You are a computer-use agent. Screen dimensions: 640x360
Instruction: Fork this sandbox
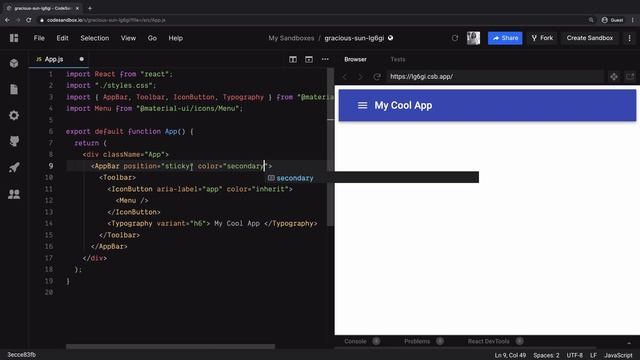542,38
